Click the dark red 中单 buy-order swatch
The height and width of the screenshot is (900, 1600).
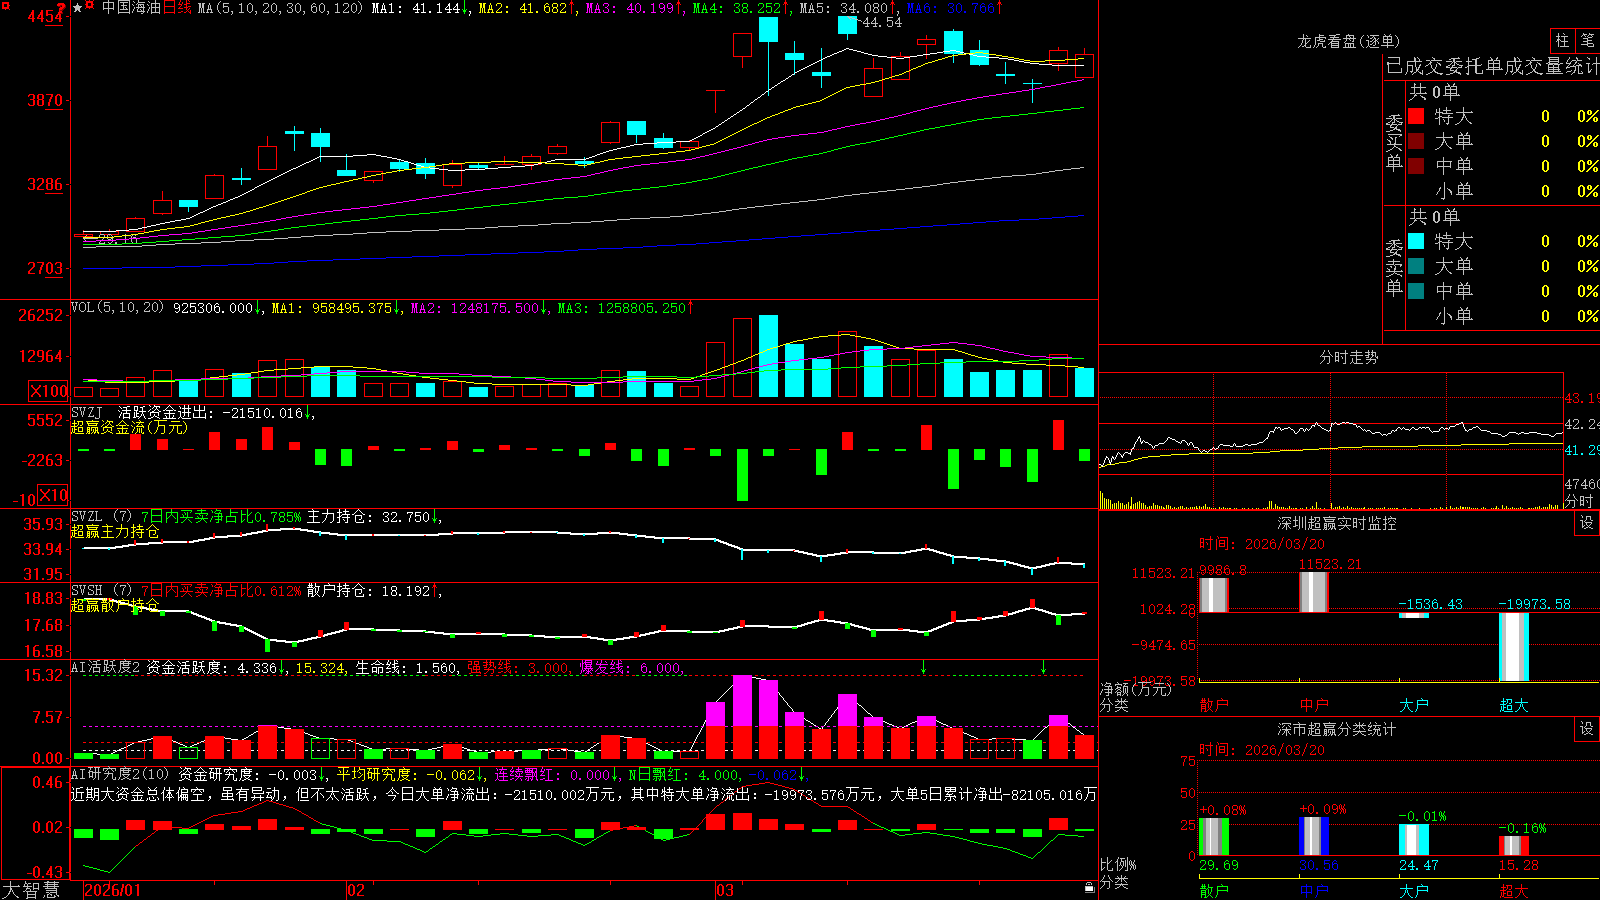1416,166
